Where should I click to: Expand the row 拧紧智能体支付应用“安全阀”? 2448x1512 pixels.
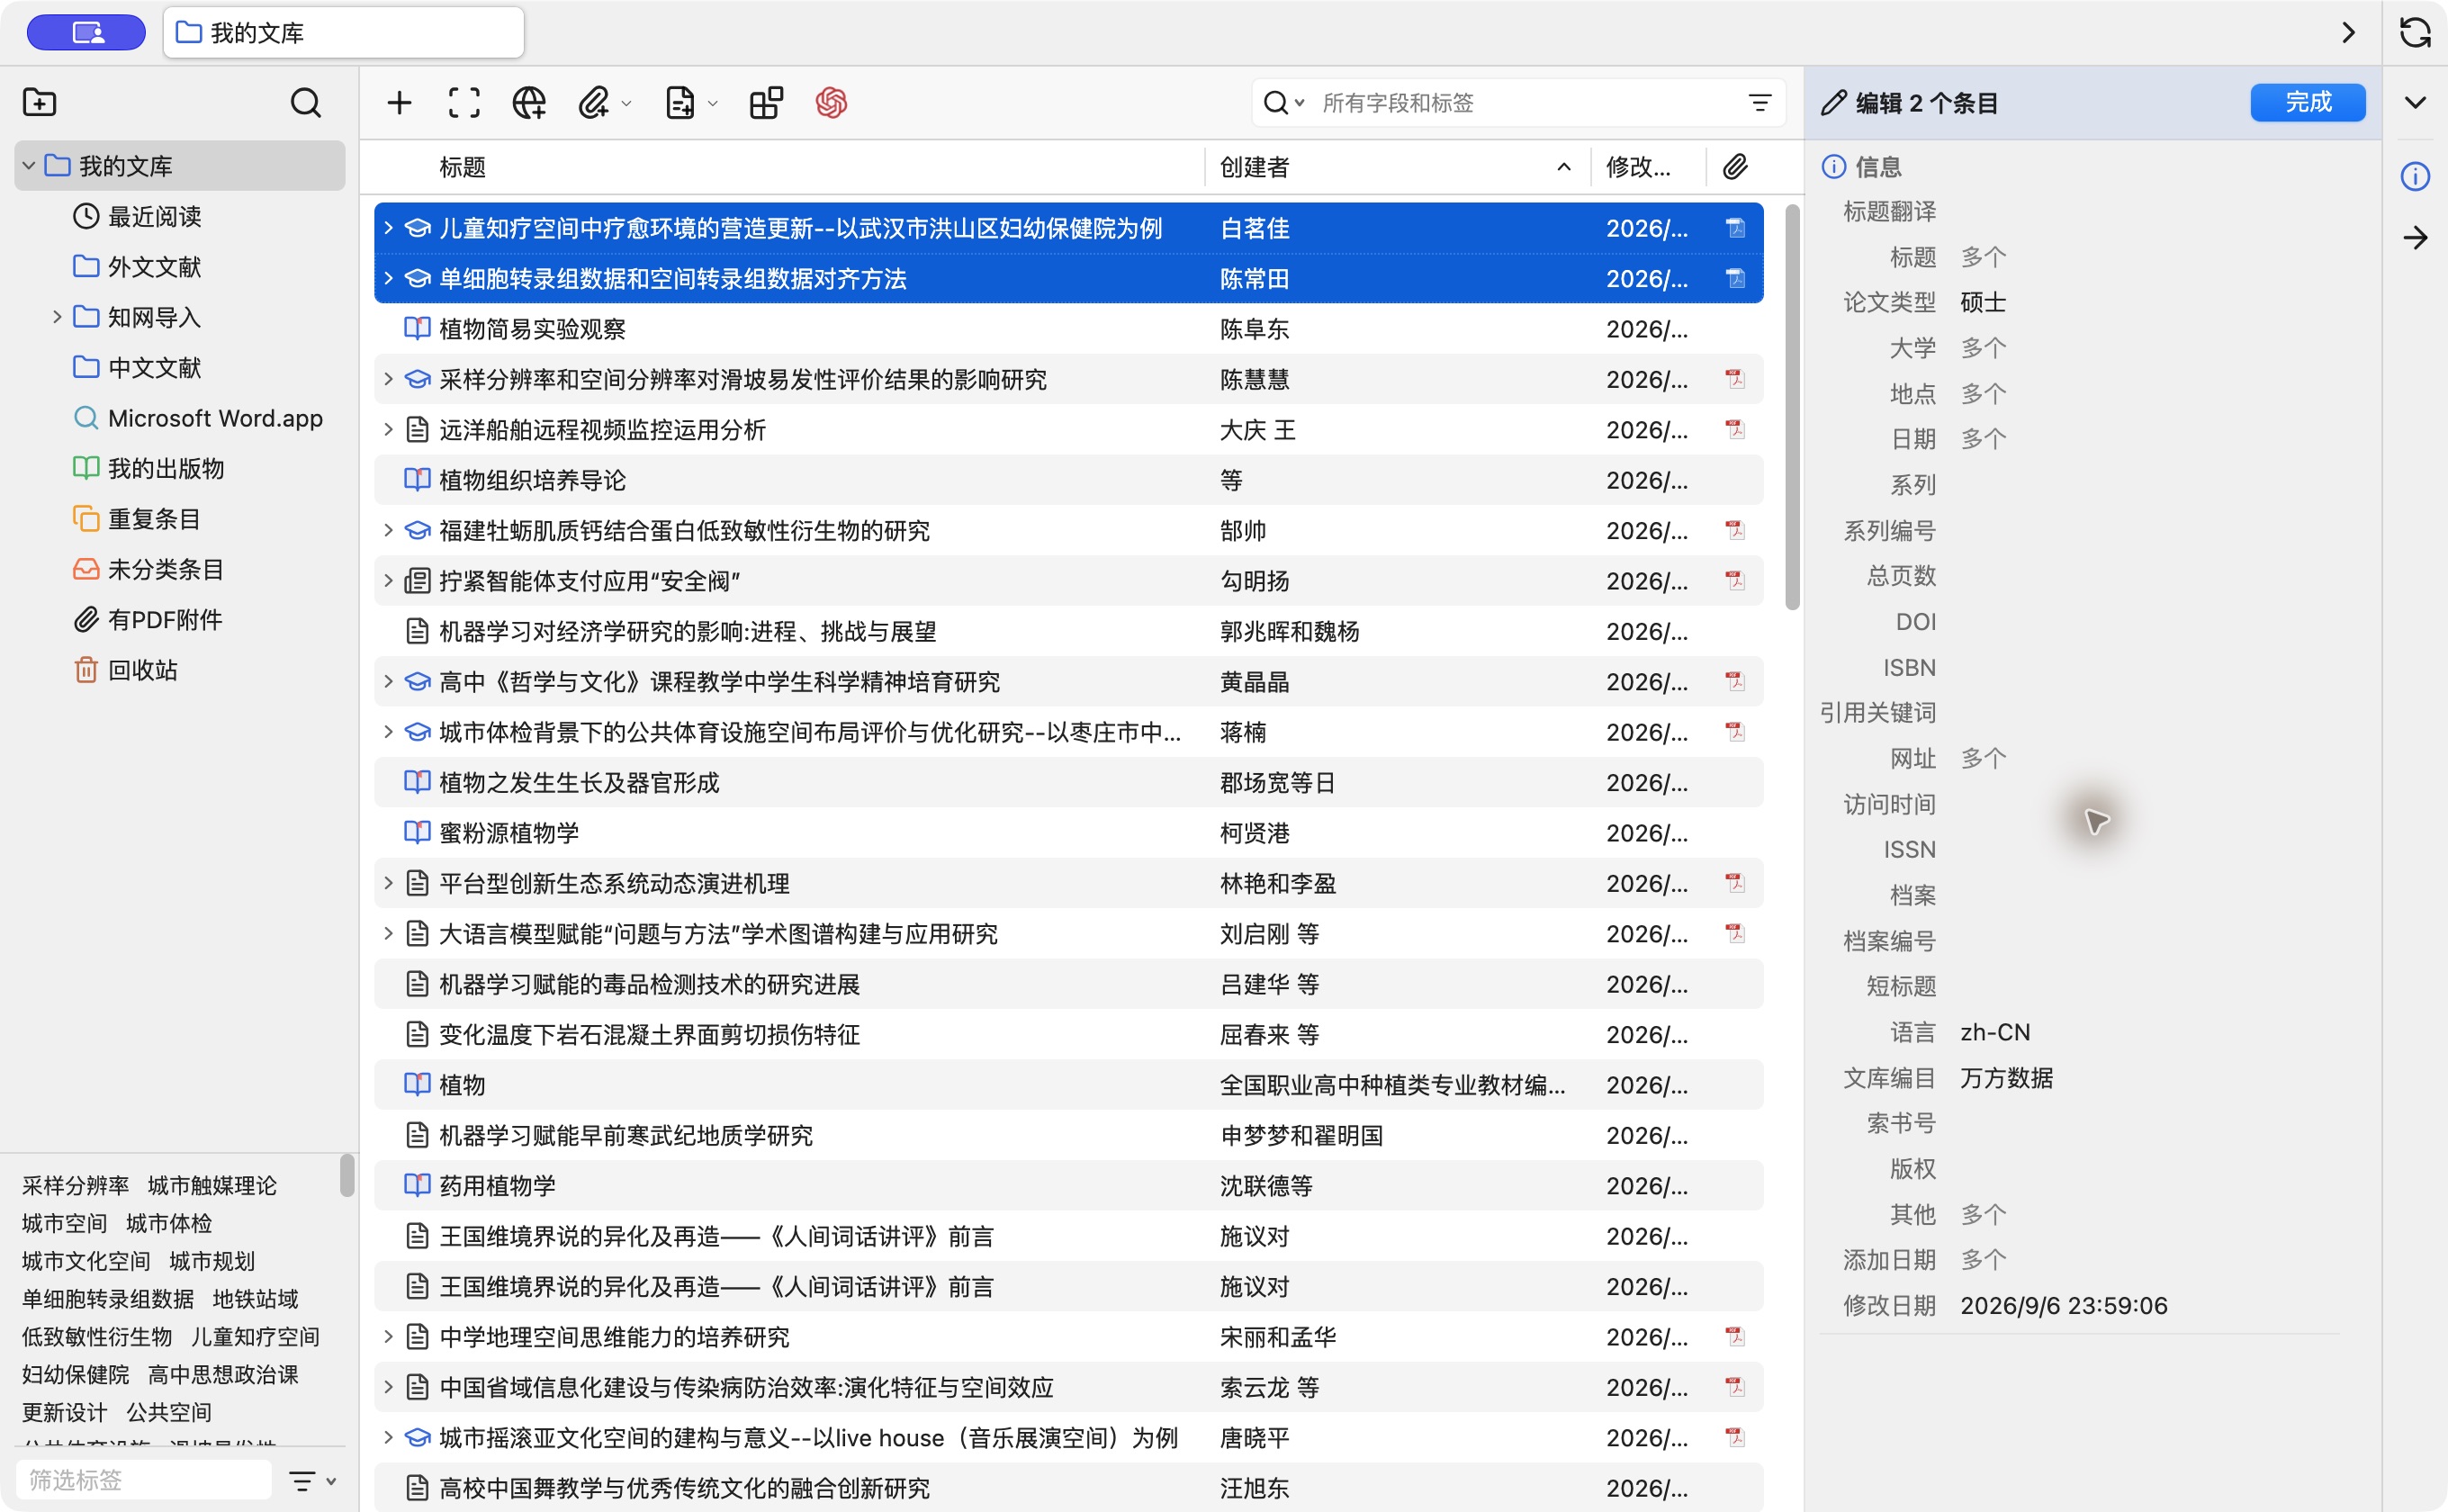click(388, 580)
